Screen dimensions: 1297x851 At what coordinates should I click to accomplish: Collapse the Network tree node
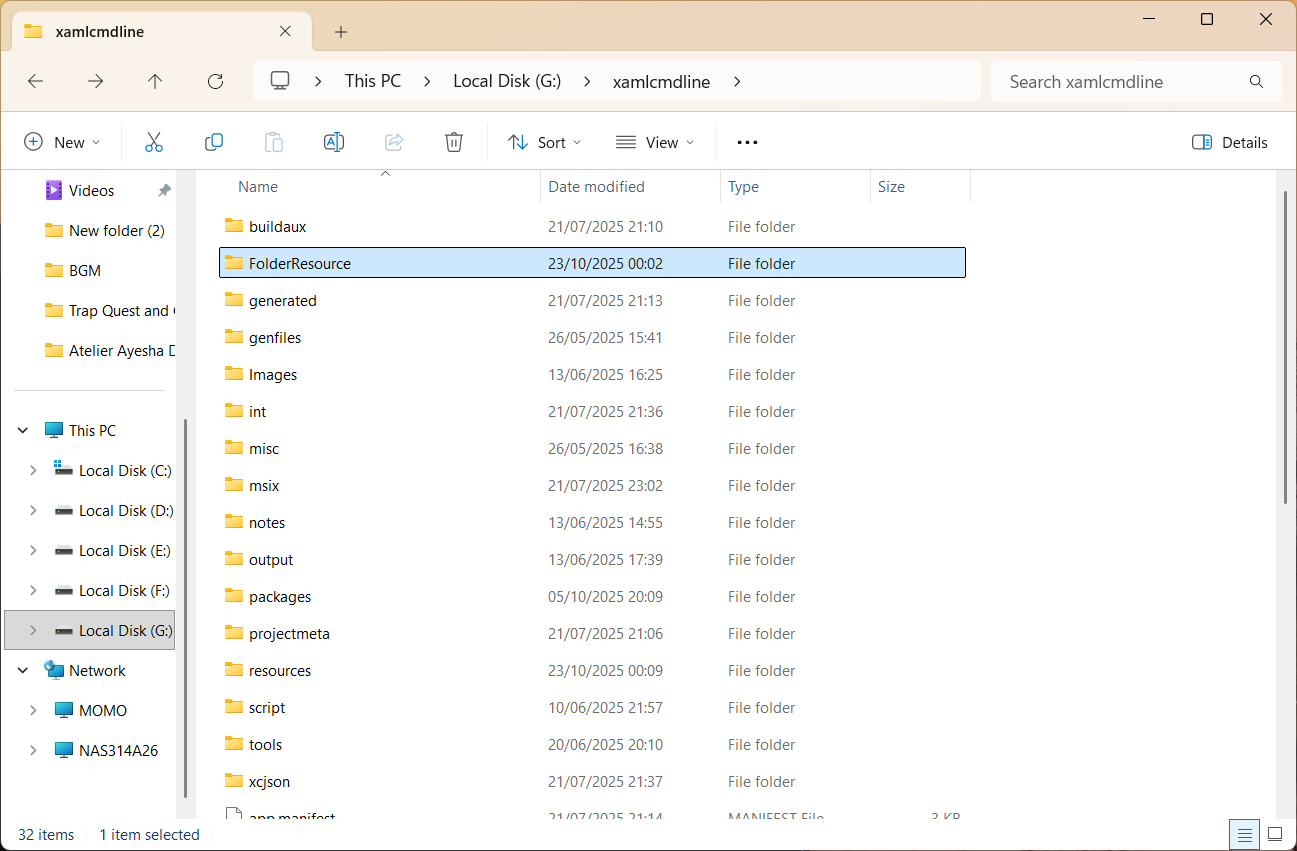(23, 670)
